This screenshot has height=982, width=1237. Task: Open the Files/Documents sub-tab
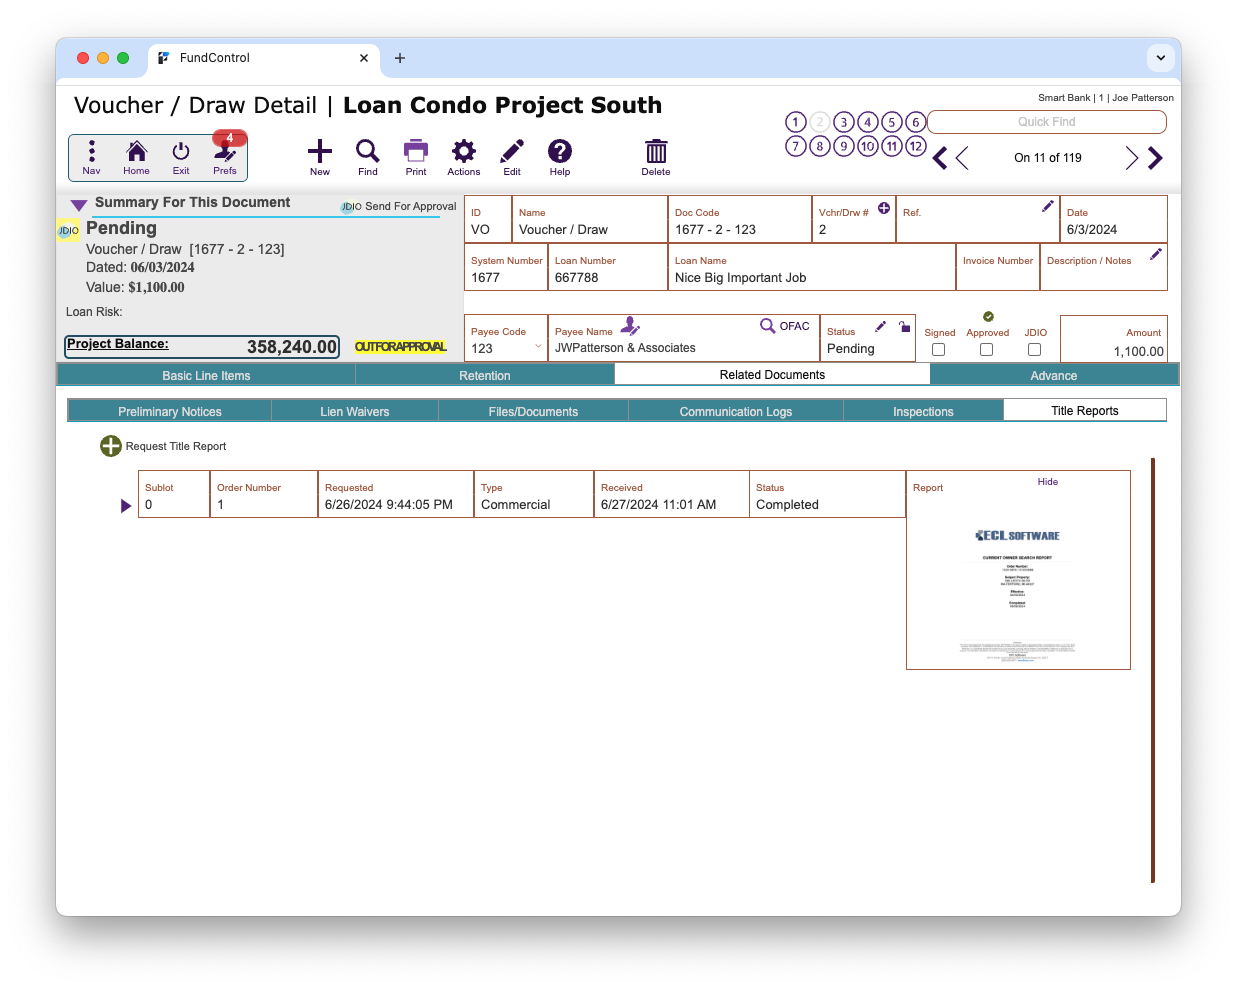[x=533, y=411]
